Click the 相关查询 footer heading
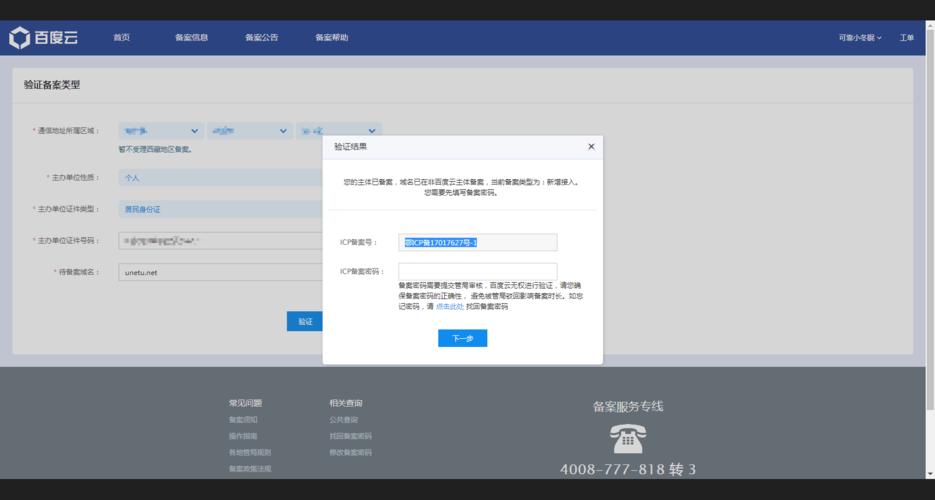This screenshot has width=935, height=500. (346, 403)
